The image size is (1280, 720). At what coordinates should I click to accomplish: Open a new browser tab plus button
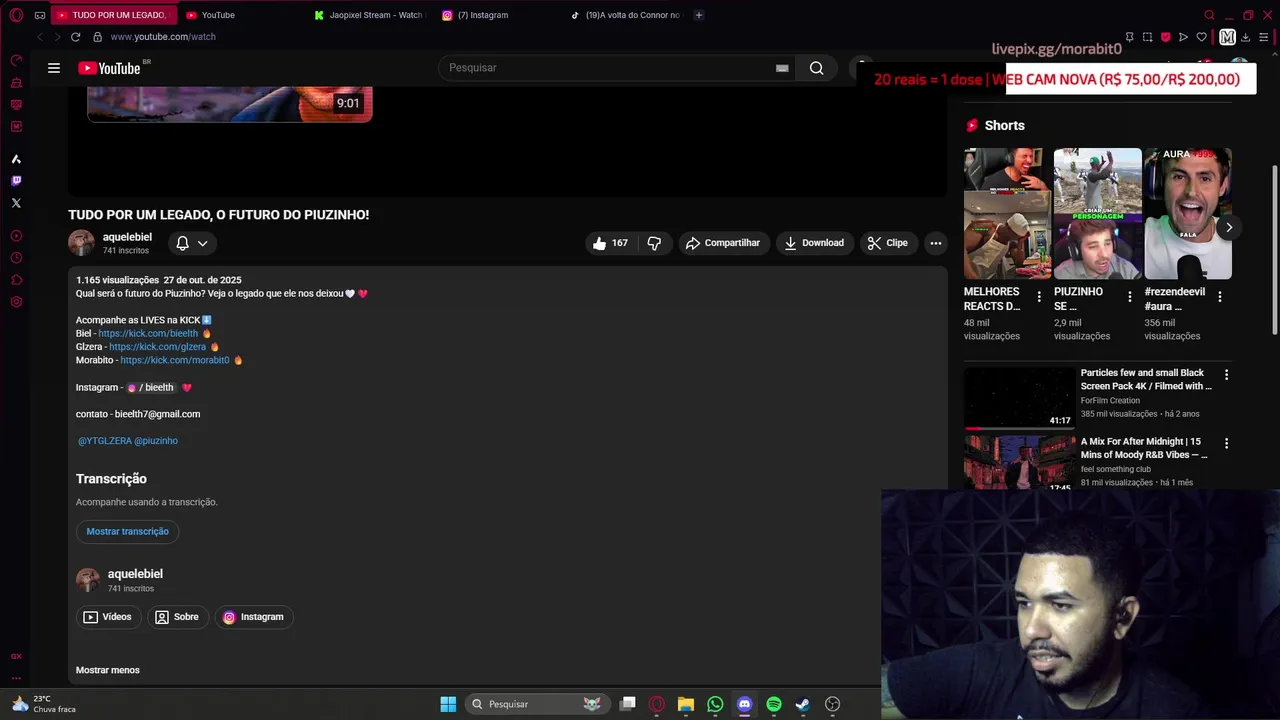tap(699, 15)
